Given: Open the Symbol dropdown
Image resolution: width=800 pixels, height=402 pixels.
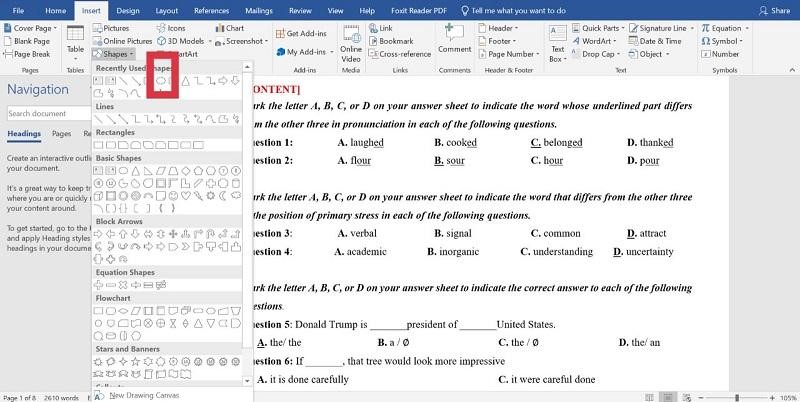Looking at the screenshot, I should click(722, 41).
